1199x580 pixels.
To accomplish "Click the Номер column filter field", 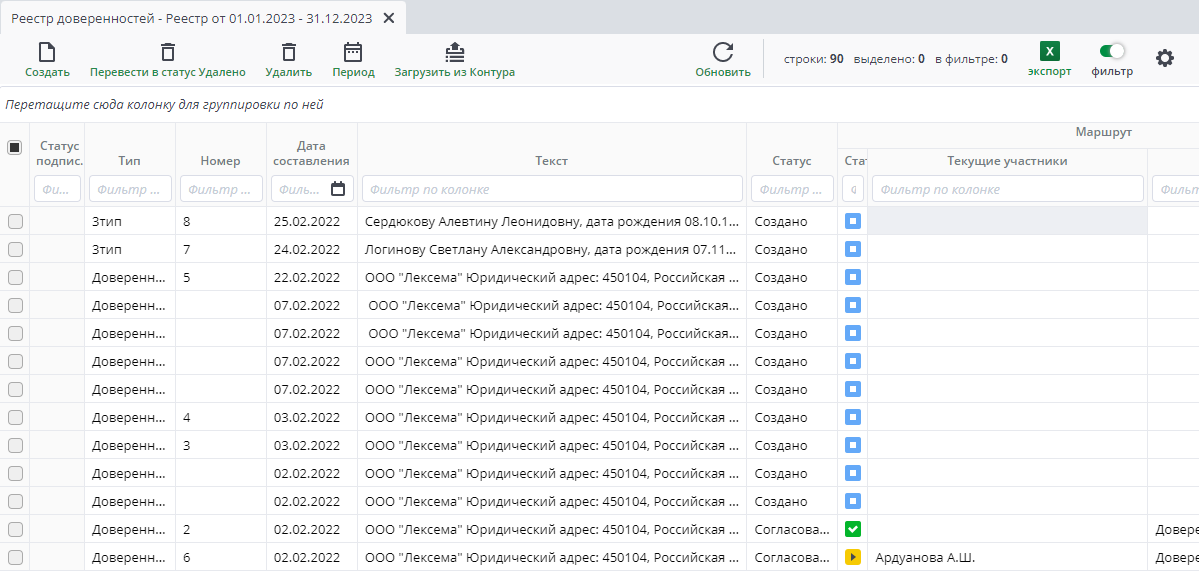I will coord(221,188).
